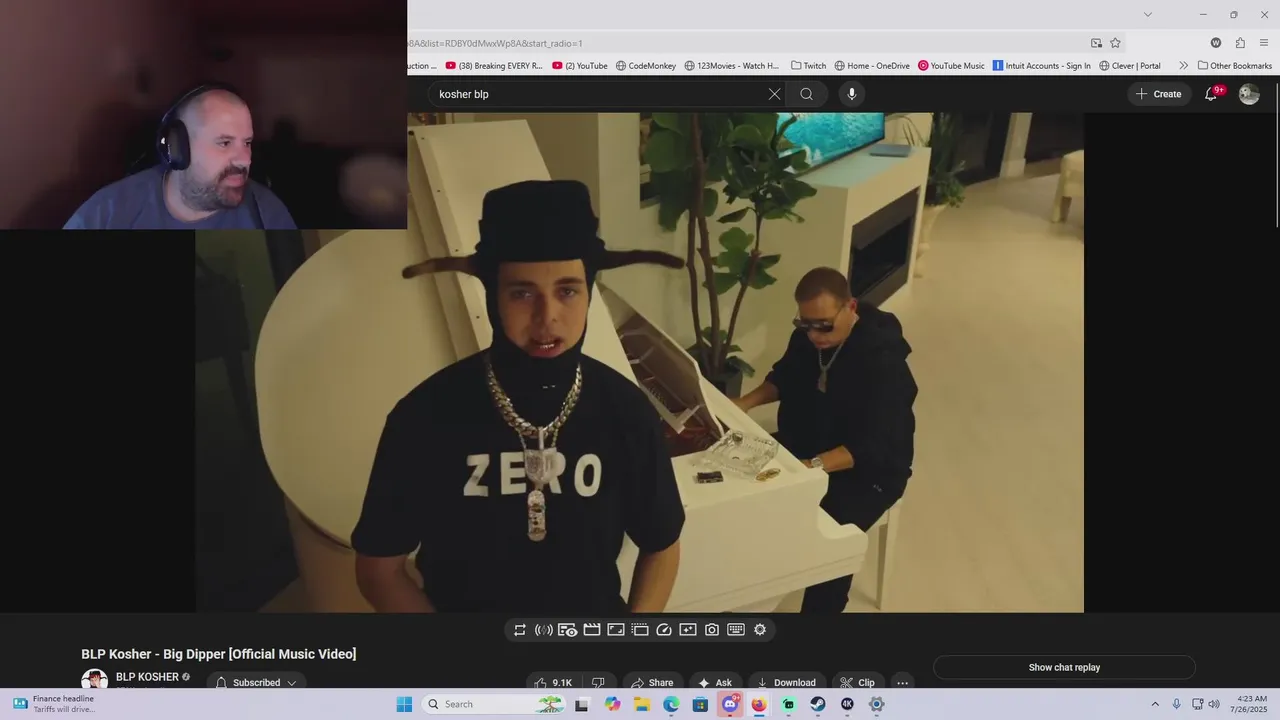Click the Ask button
Image resolution: width=1280 pixels, height=720 pixels.
(x=715, y=682)
